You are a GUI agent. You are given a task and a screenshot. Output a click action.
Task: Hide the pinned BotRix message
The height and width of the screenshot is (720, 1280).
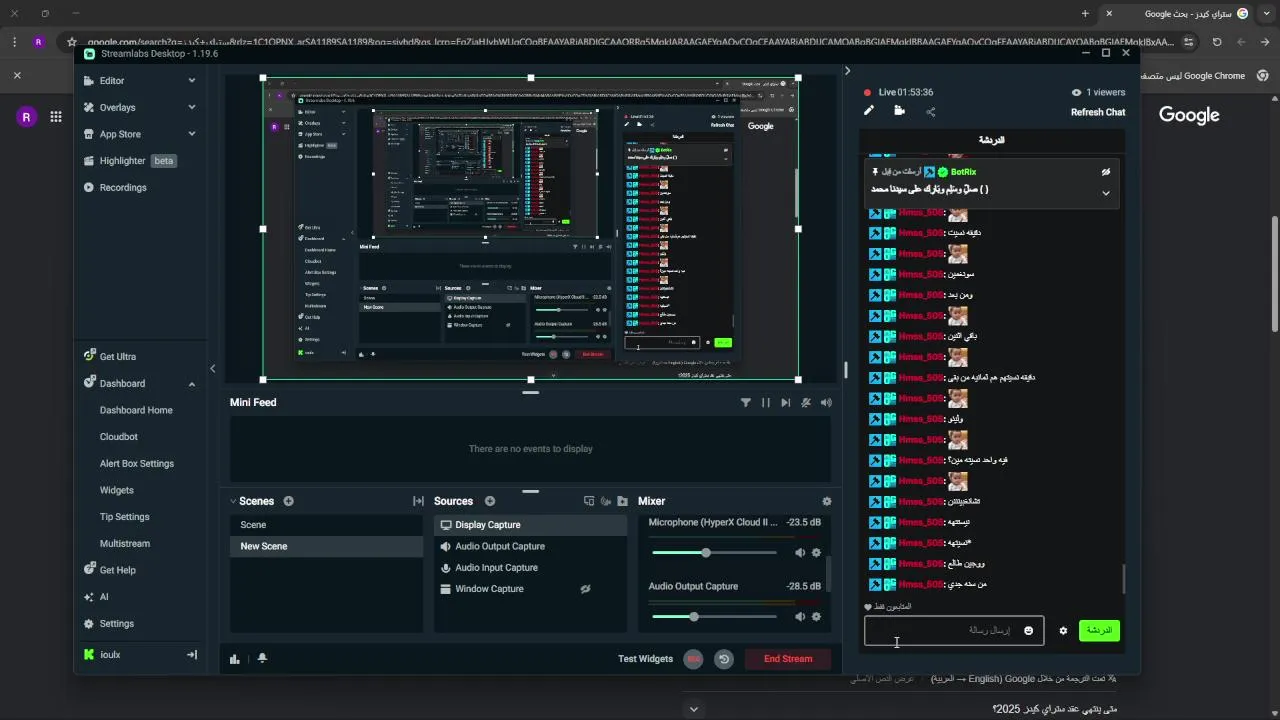[x=1106, y=172]
